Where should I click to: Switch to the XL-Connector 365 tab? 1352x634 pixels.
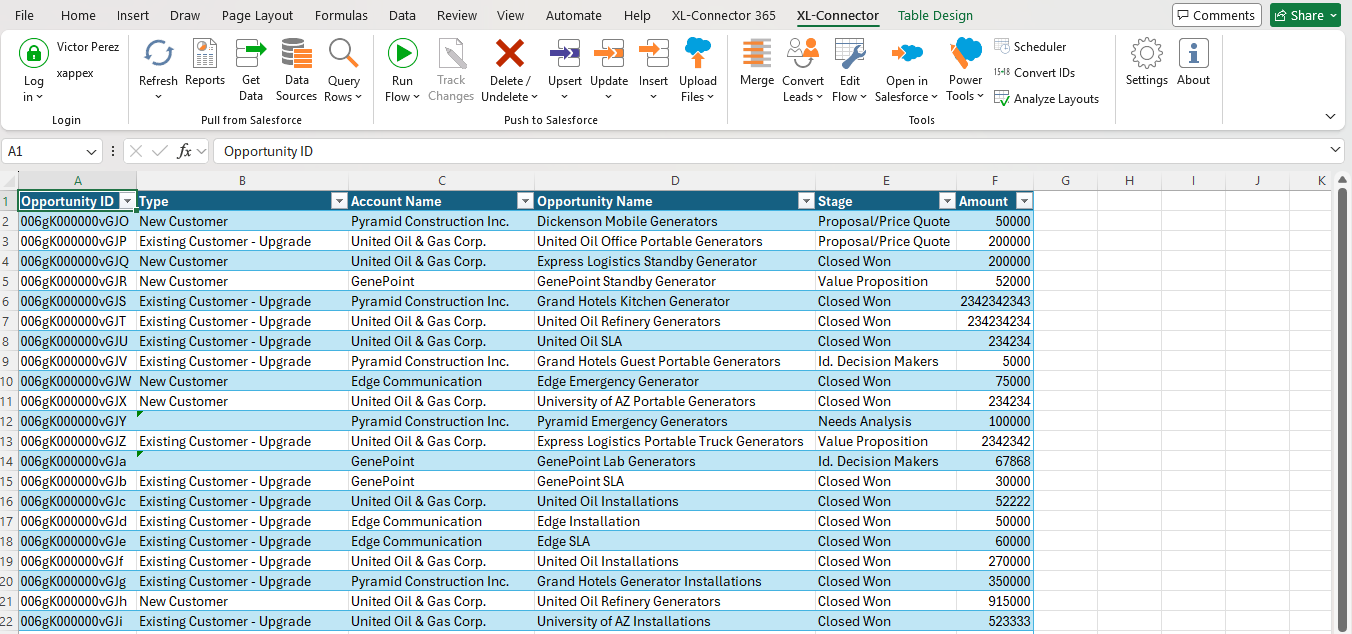point(723,15)
